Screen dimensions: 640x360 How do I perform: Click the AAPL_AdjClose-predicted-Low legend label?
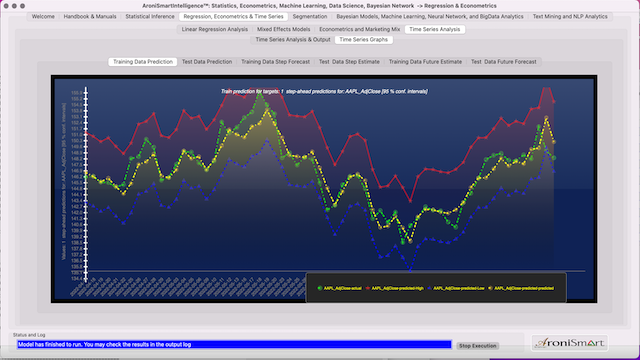click(x=458, y=288)
